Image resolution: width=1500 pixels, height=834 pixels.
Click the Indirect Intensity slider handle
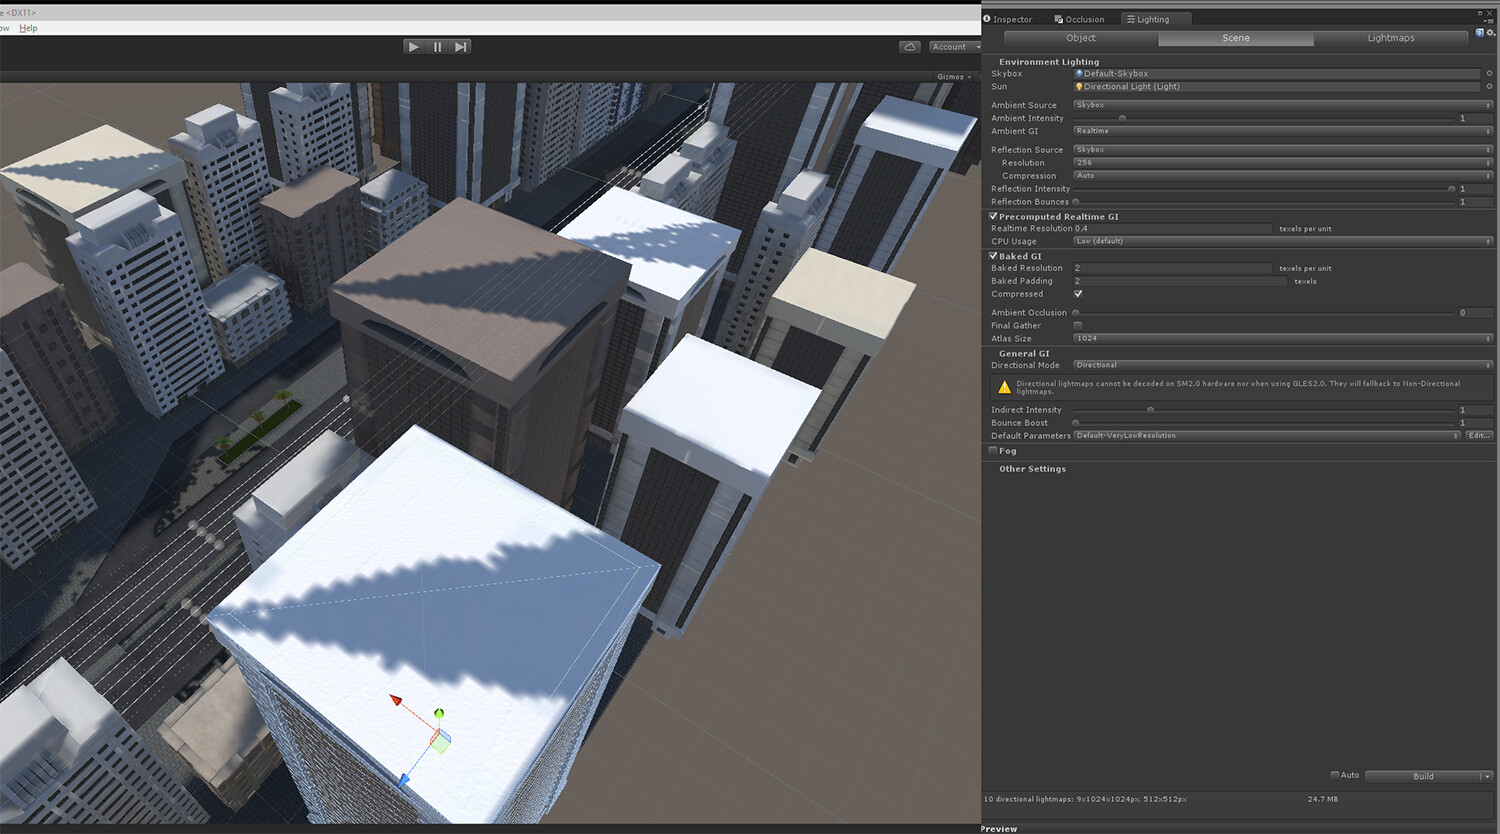pos(1150,410)
